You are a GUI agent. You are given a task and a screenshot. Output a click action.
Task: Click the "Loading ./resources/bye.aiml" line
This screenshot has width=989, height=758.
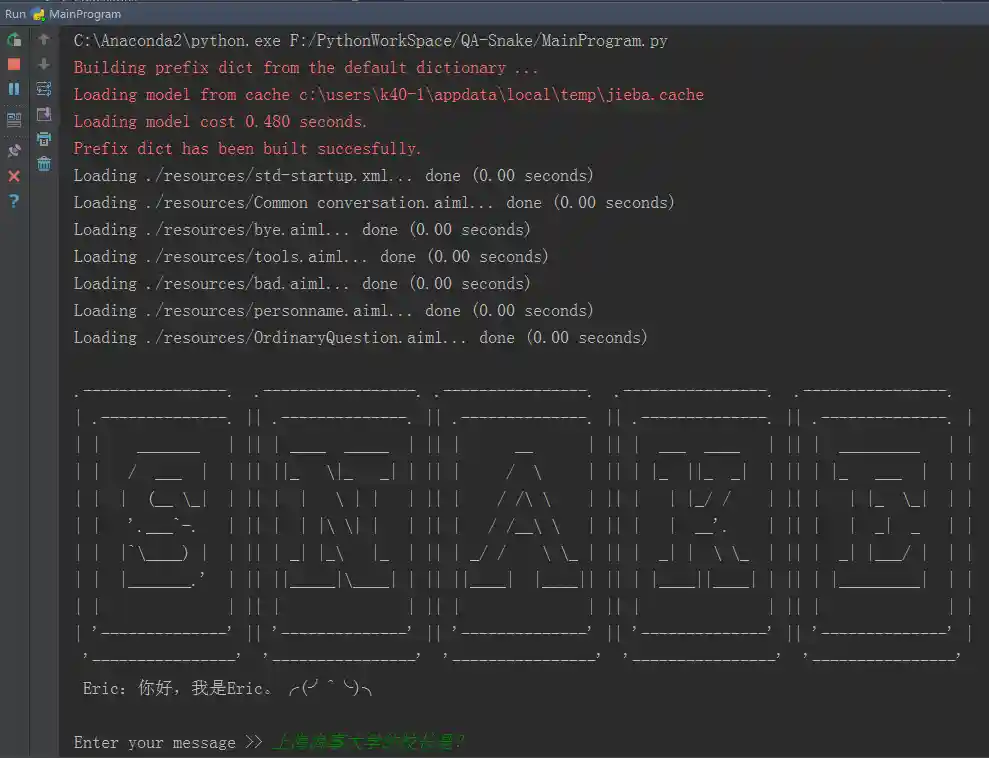[302, 230]
